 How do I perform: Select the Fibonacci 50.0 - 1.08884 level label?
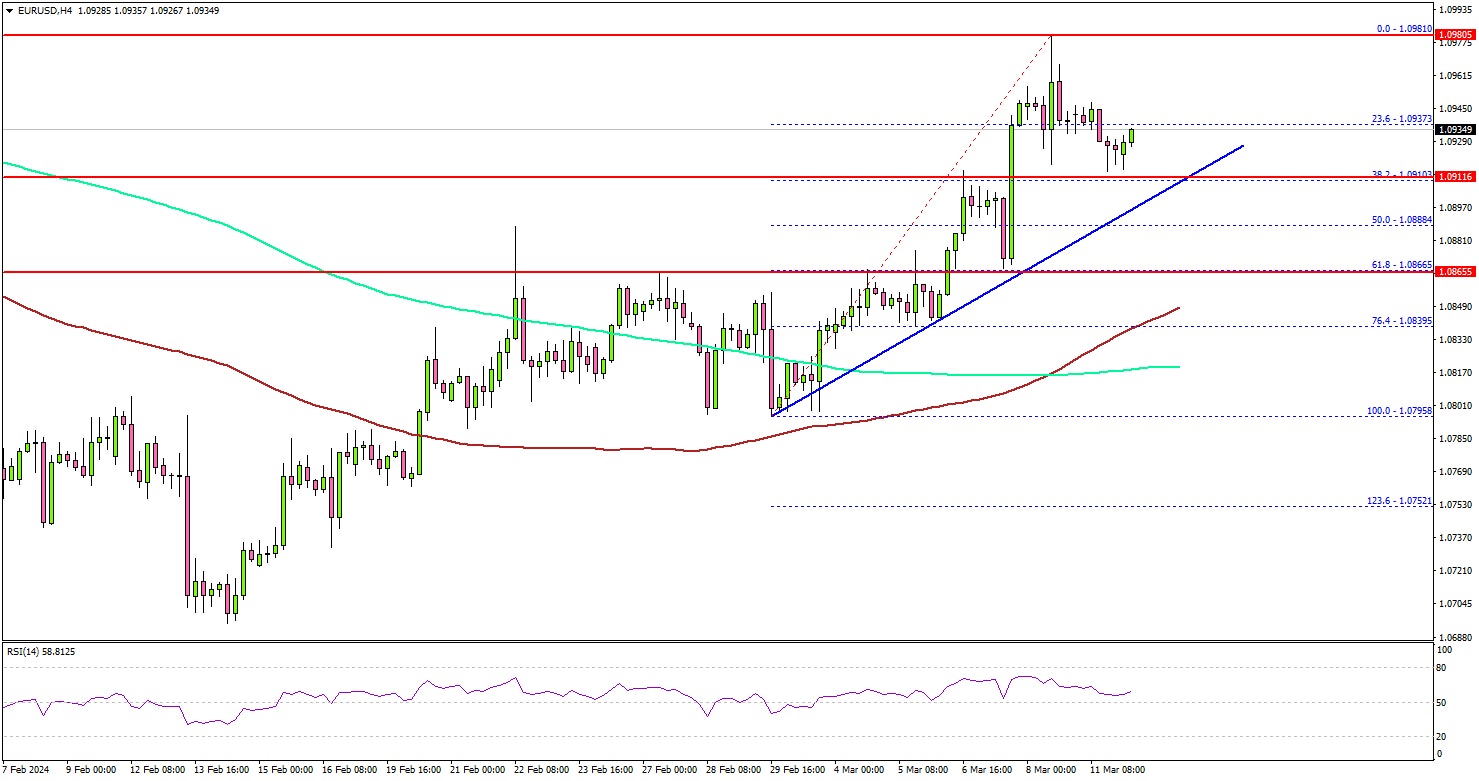click(x=1400, y=219)
